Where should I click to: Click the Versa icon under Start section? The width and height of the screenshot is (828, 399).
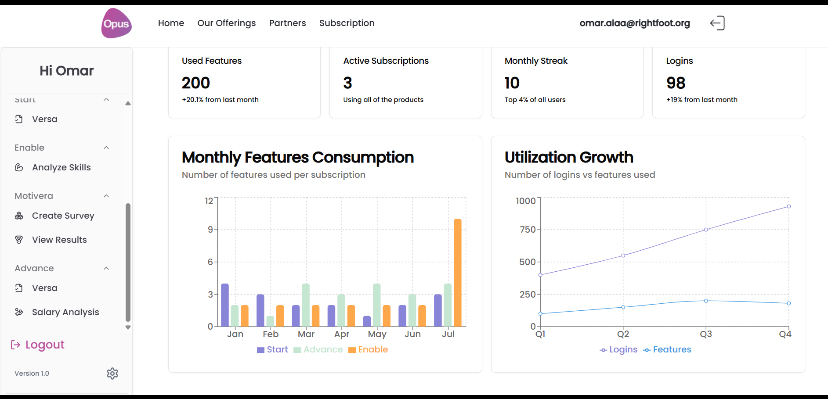click(x=19, y=119)
